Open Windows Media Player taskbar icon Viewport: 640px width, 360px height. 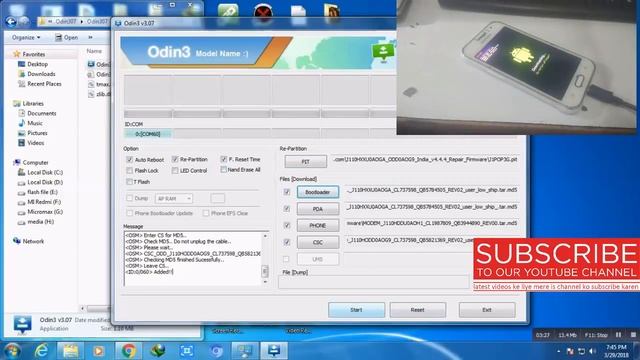(x=98, y=351)
